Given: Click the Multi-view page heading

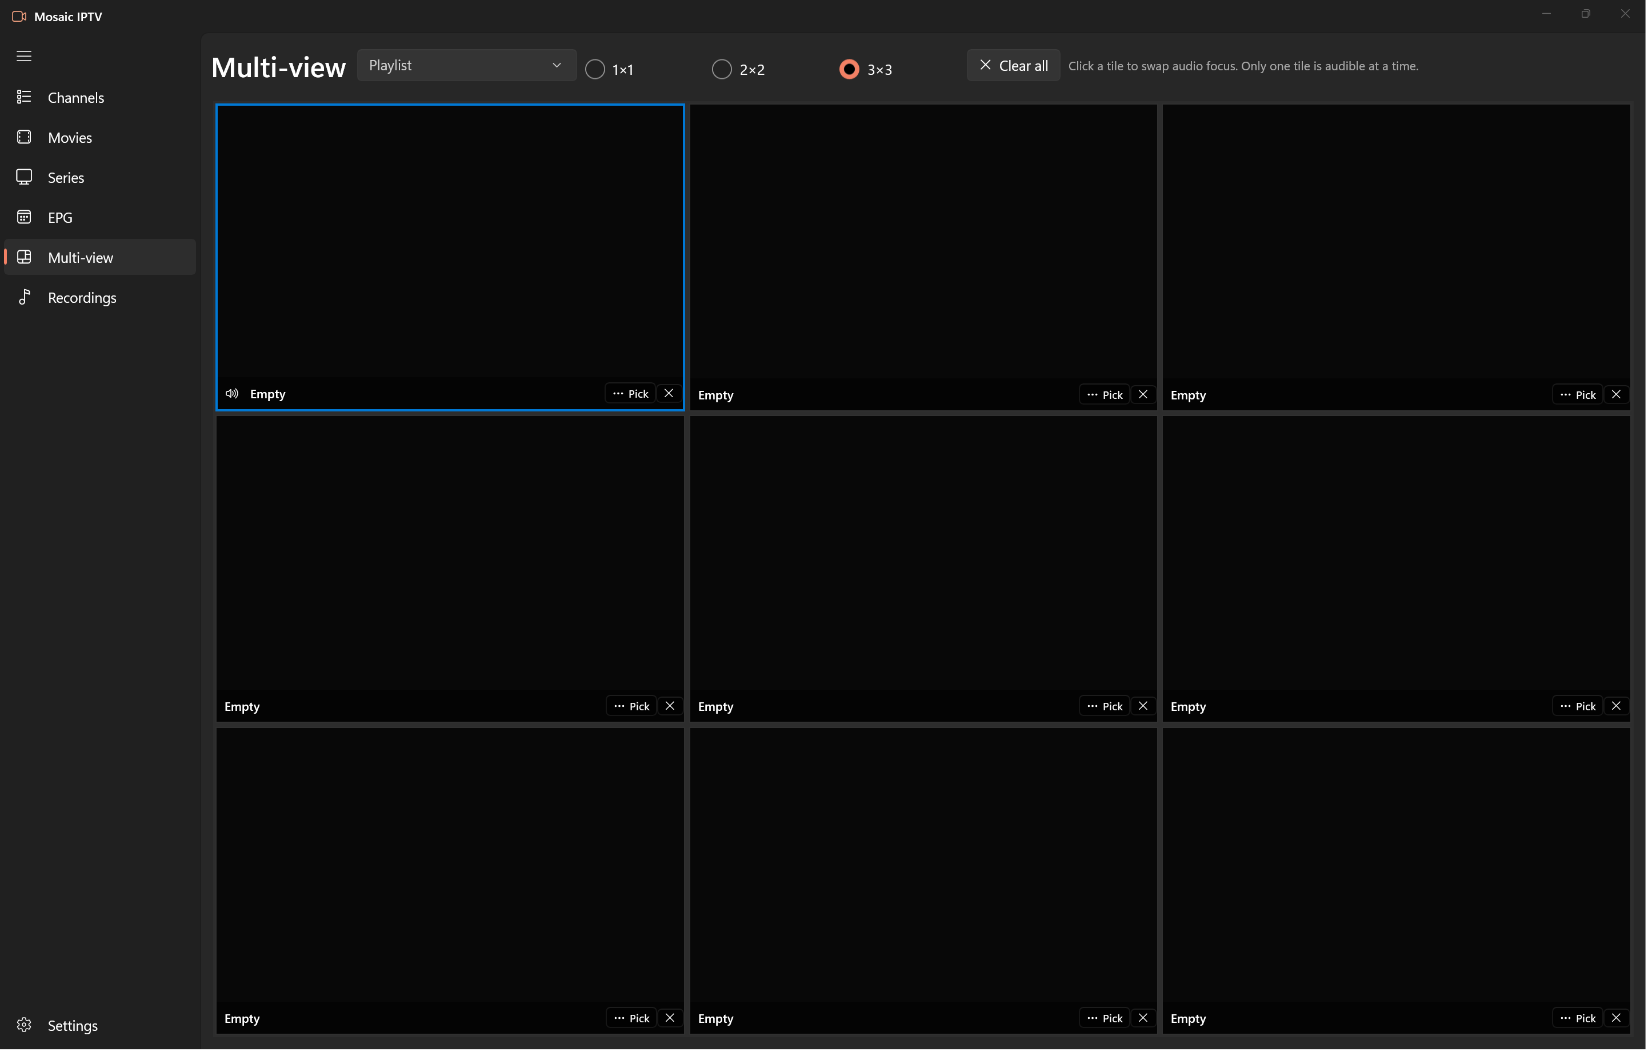Looking at the screenshot, I should (x=278, y=67).
